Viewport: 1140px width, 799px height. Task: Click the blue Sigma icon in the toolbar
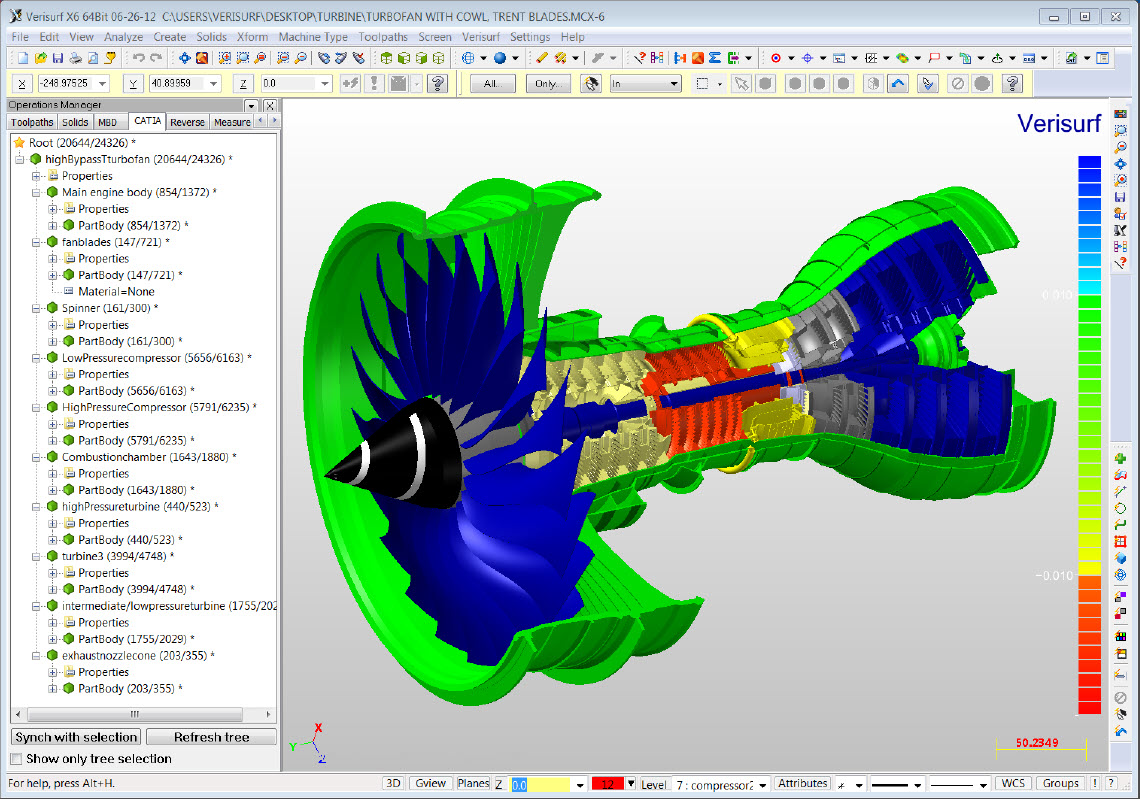(715, 58)
